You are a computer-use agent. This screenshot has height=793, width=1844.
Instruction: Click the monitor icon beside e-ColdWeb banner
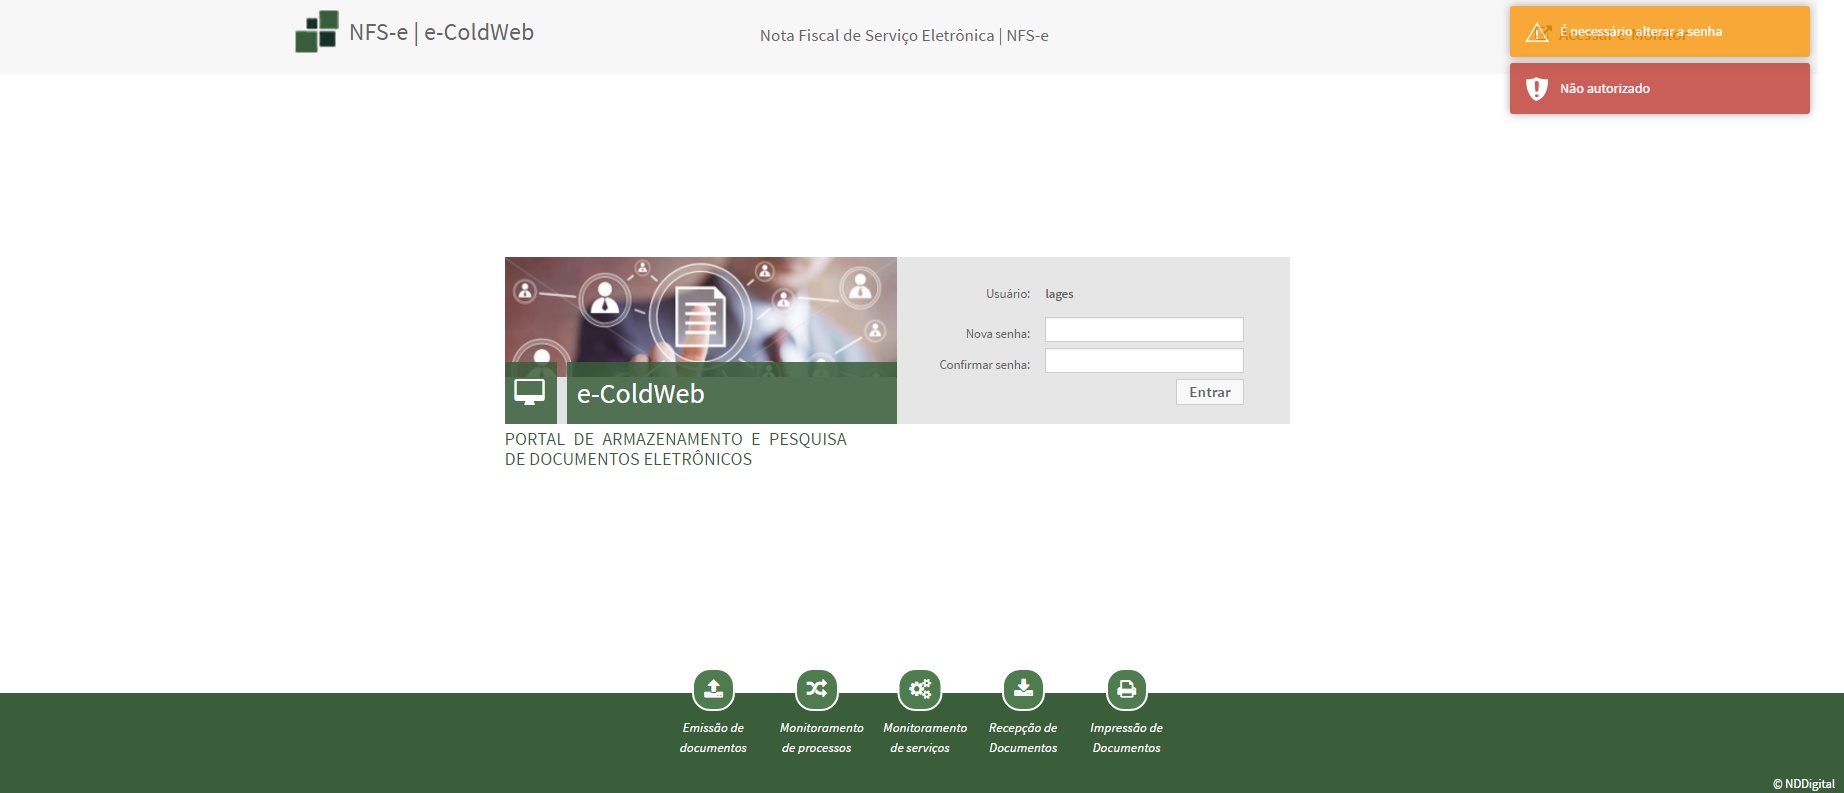(x=530, y=393)
